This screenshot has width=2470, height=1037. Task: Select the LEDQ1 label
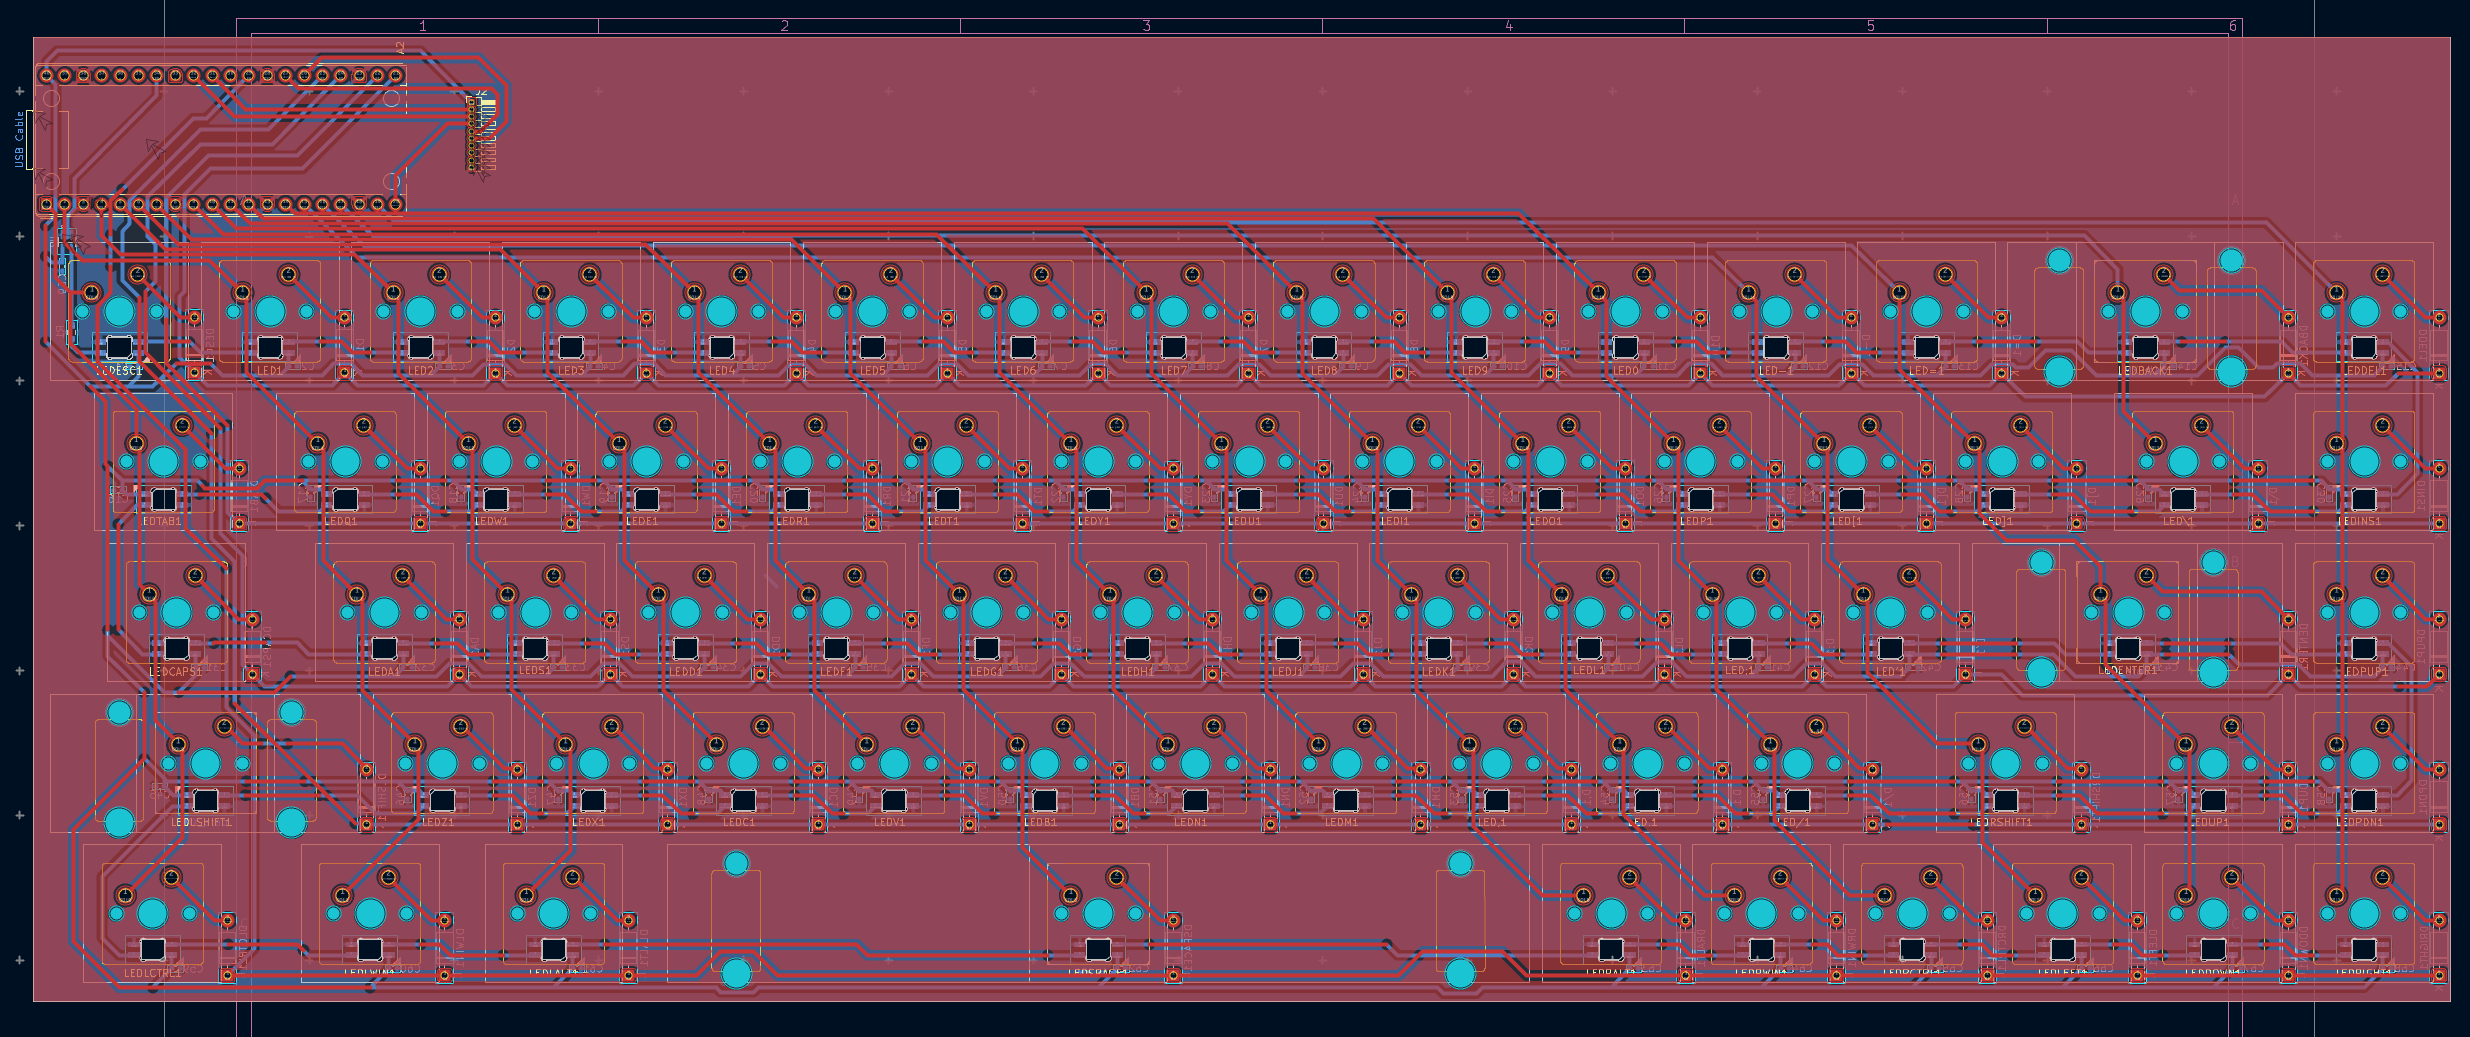(341, 521)
